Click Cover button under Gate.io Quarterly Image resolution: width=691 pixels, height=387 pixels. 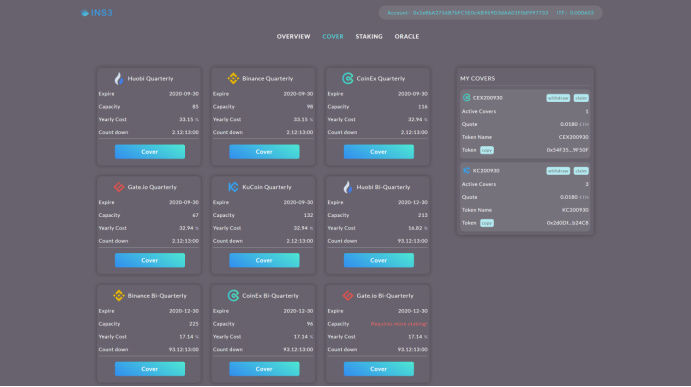point(150,260)
